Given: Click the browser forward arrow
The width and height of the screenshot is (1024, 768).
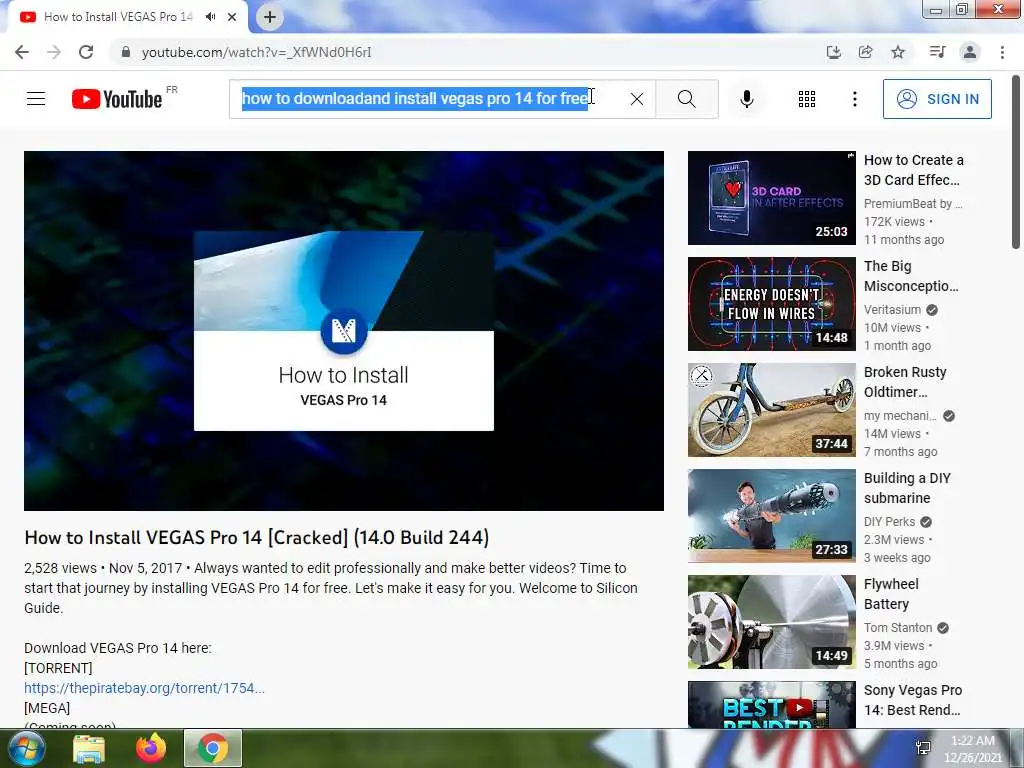Looking at the screenshot, I should tap(54, 52).
